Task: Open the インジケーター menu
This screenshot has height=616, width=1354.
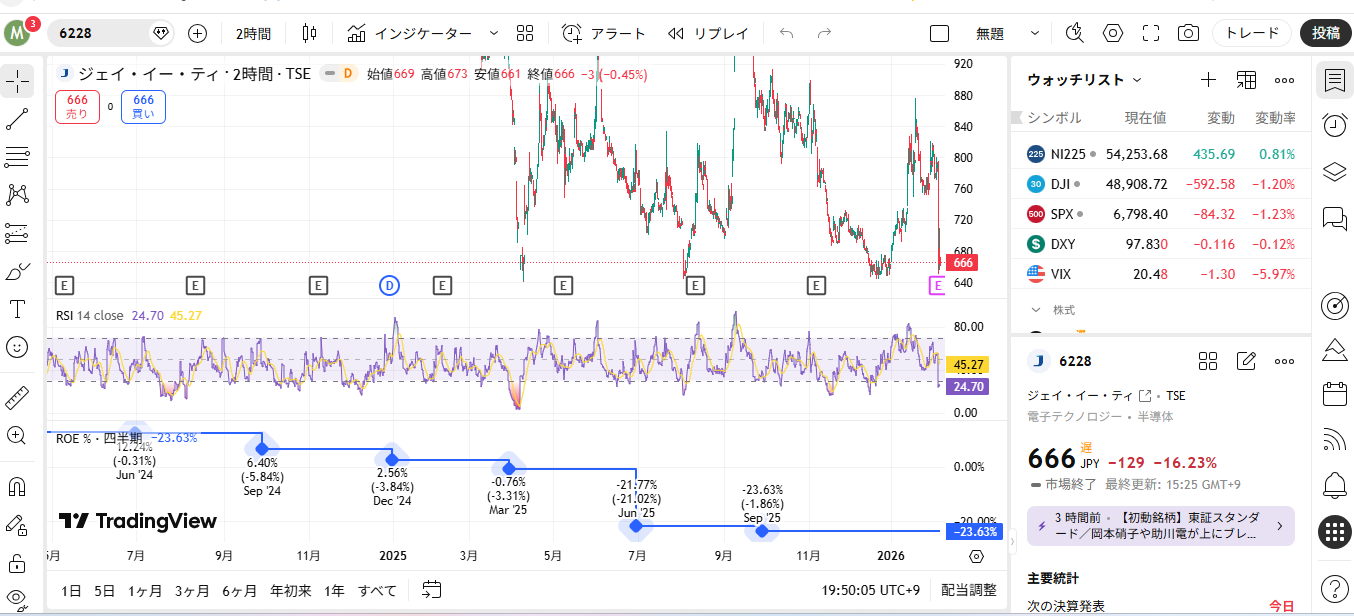Action: pyautogui.click(x=410, y=33)
